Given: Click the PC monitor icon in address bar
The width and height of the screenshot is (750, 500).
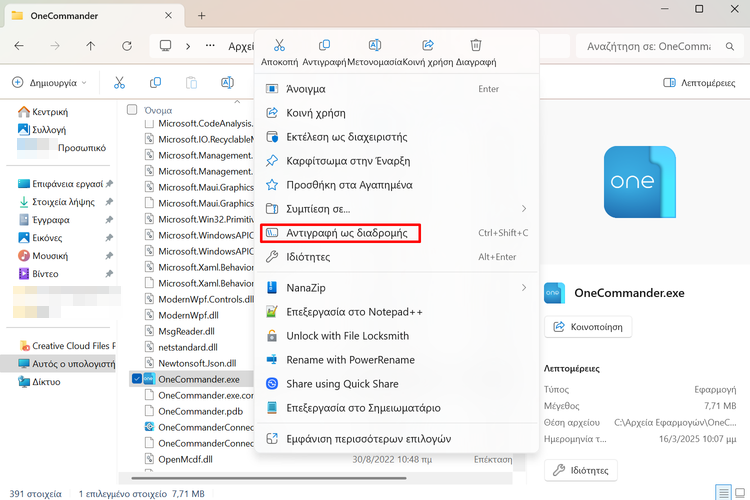Looking at the screenshot, I should click(165, 46).
